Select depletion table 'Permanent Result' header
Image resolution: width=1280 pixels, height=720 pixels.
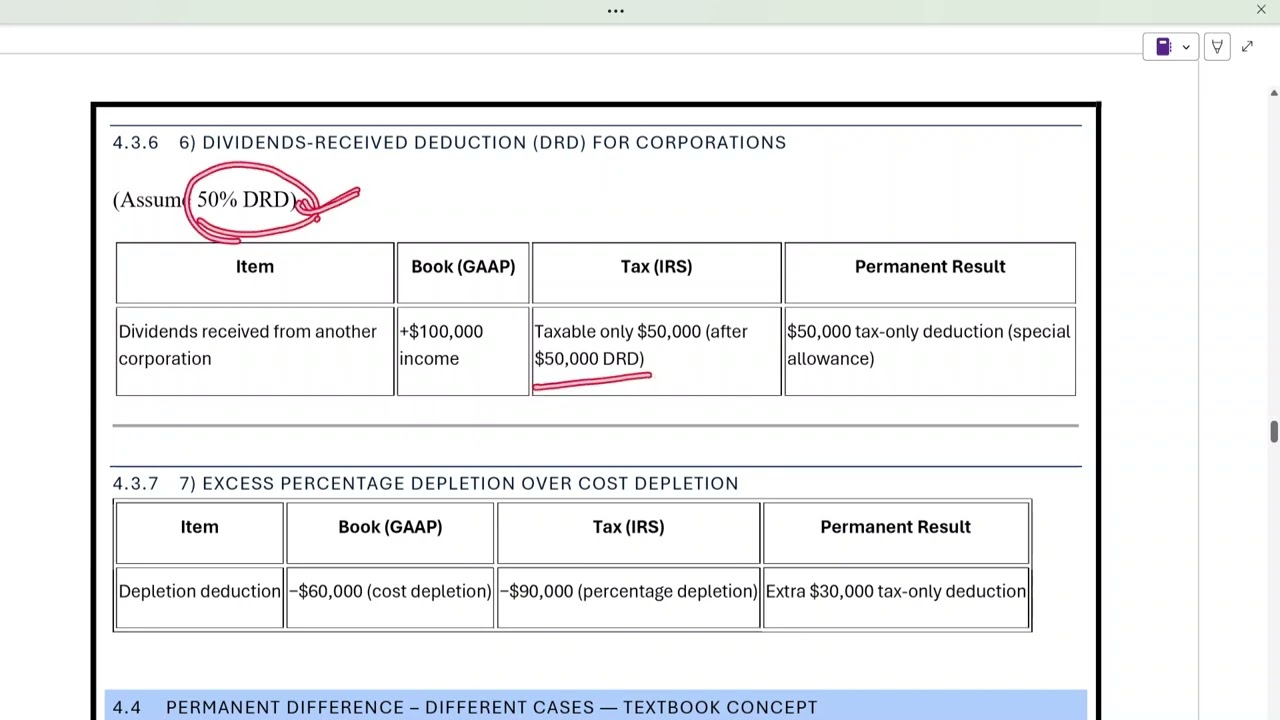point(895,533)
